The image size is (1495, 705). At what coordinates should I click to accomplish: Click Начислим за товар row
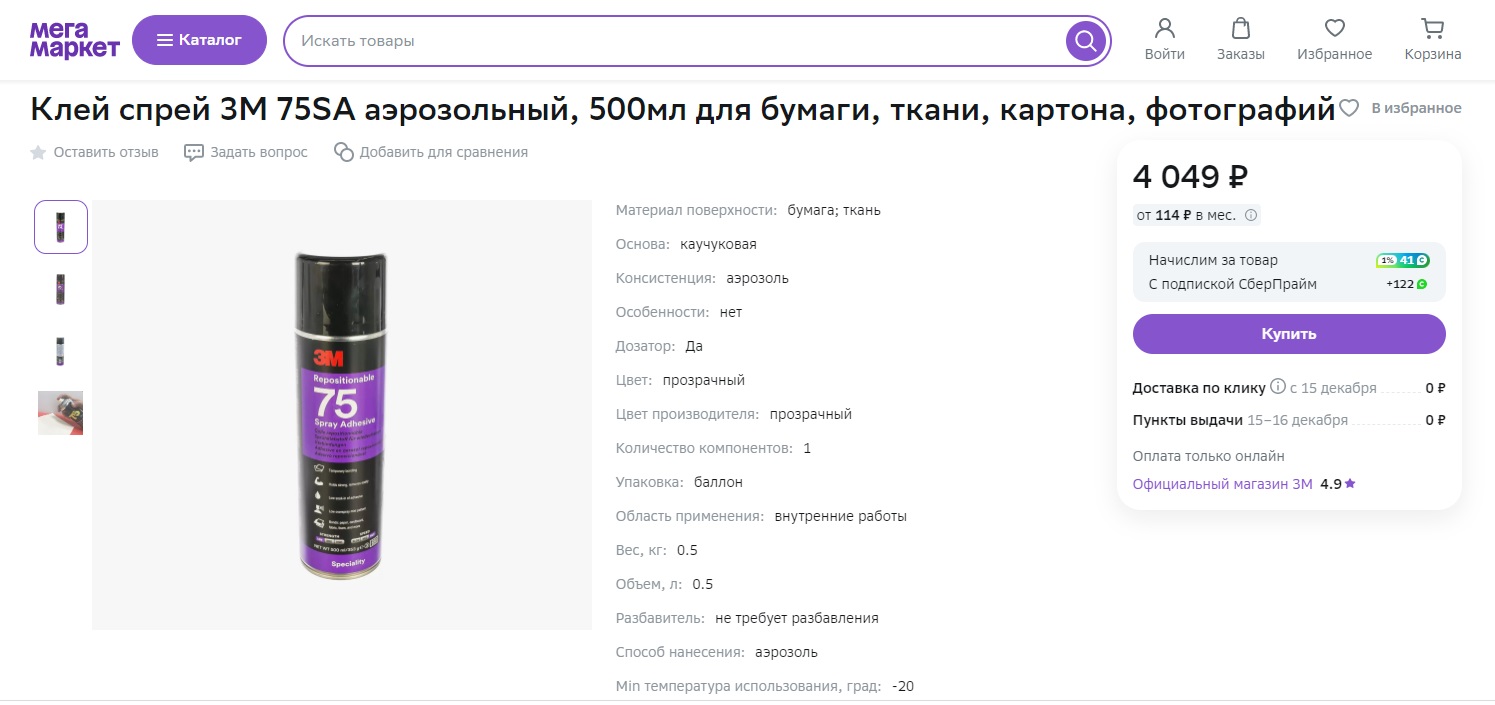(1289, 260)
